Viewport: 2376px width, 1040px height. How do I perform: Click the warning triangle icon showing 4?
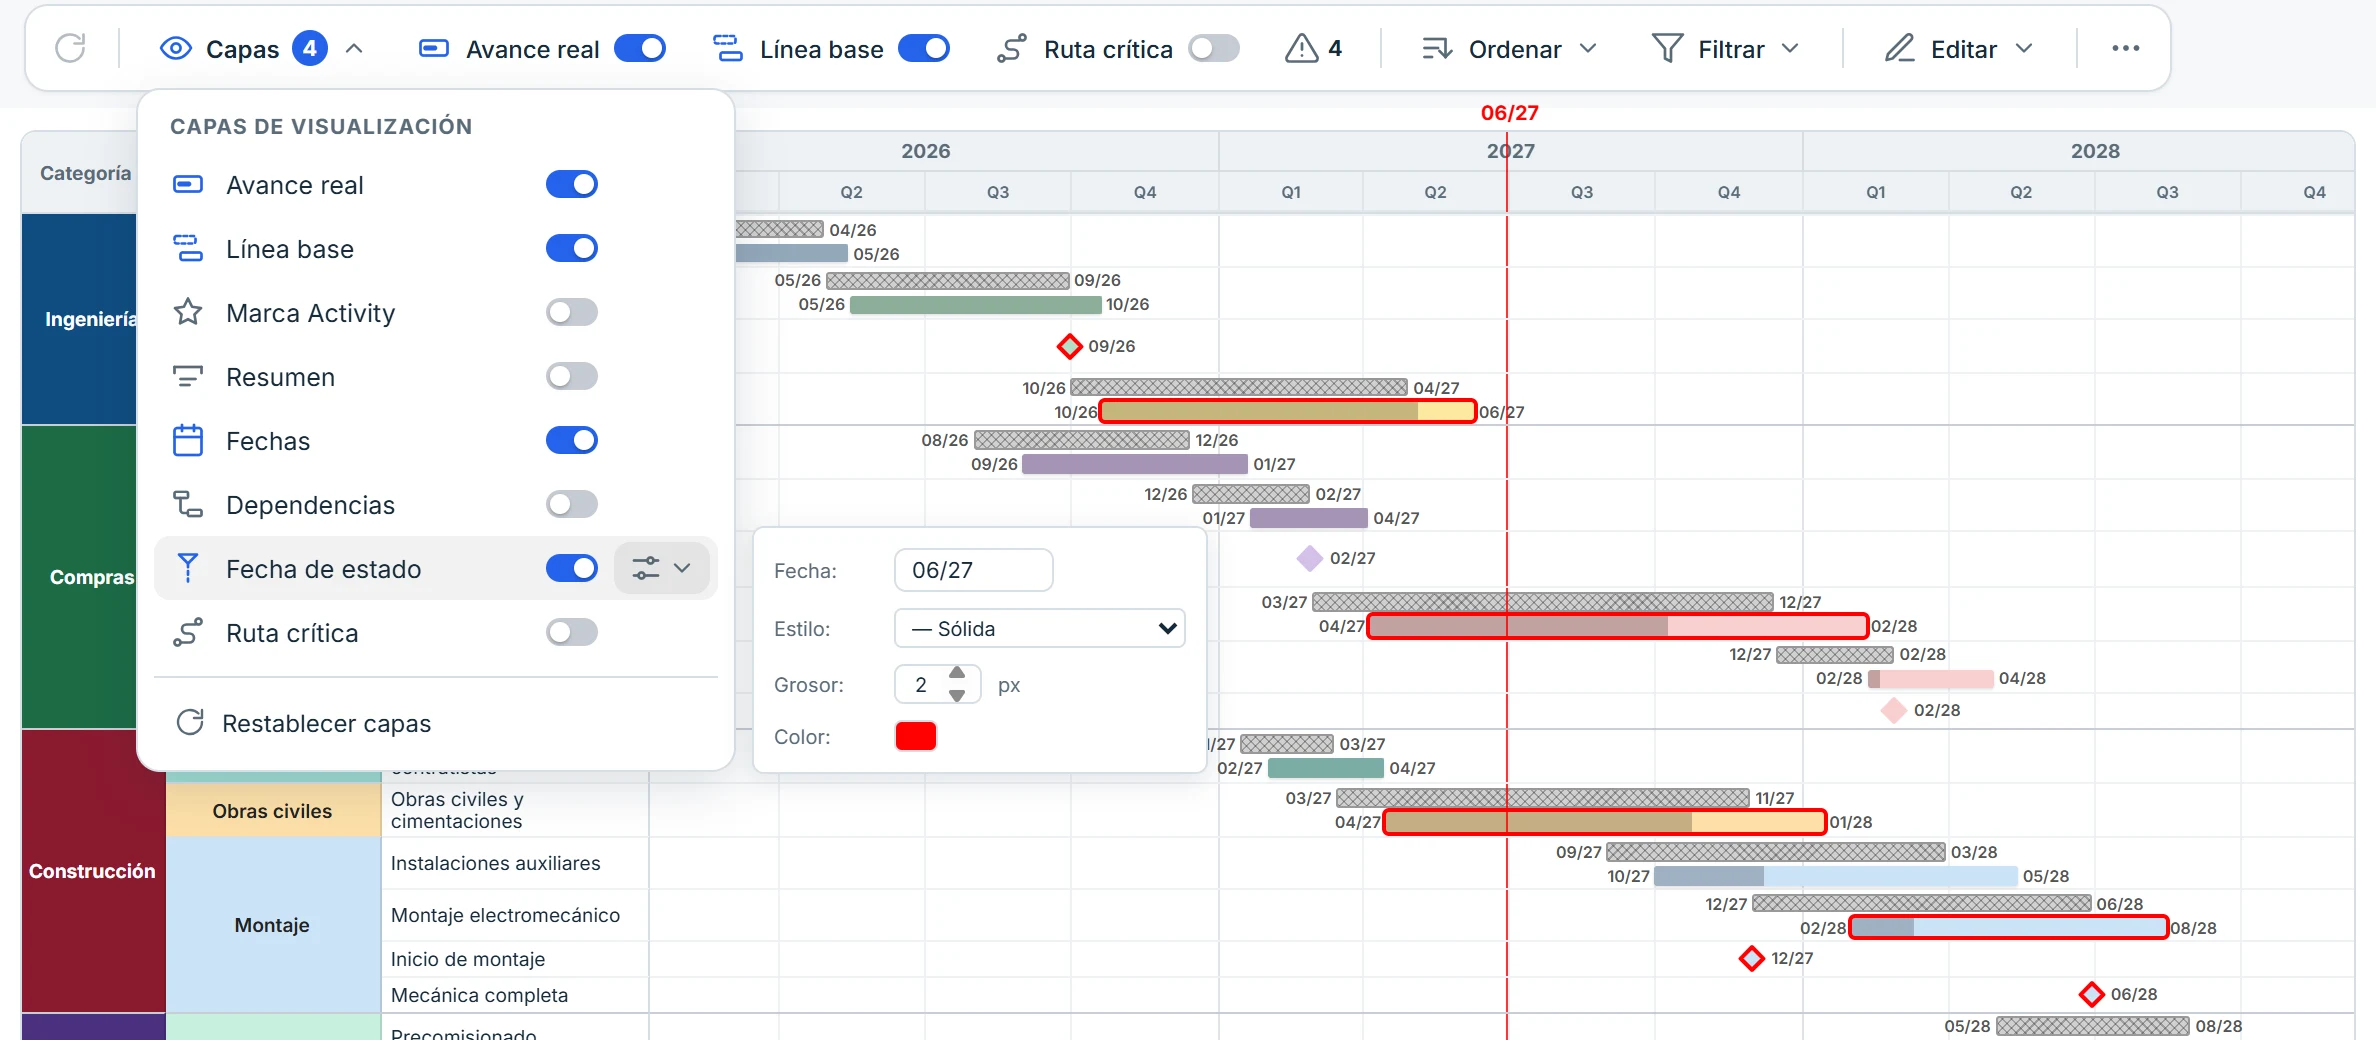coord(1301,48)
